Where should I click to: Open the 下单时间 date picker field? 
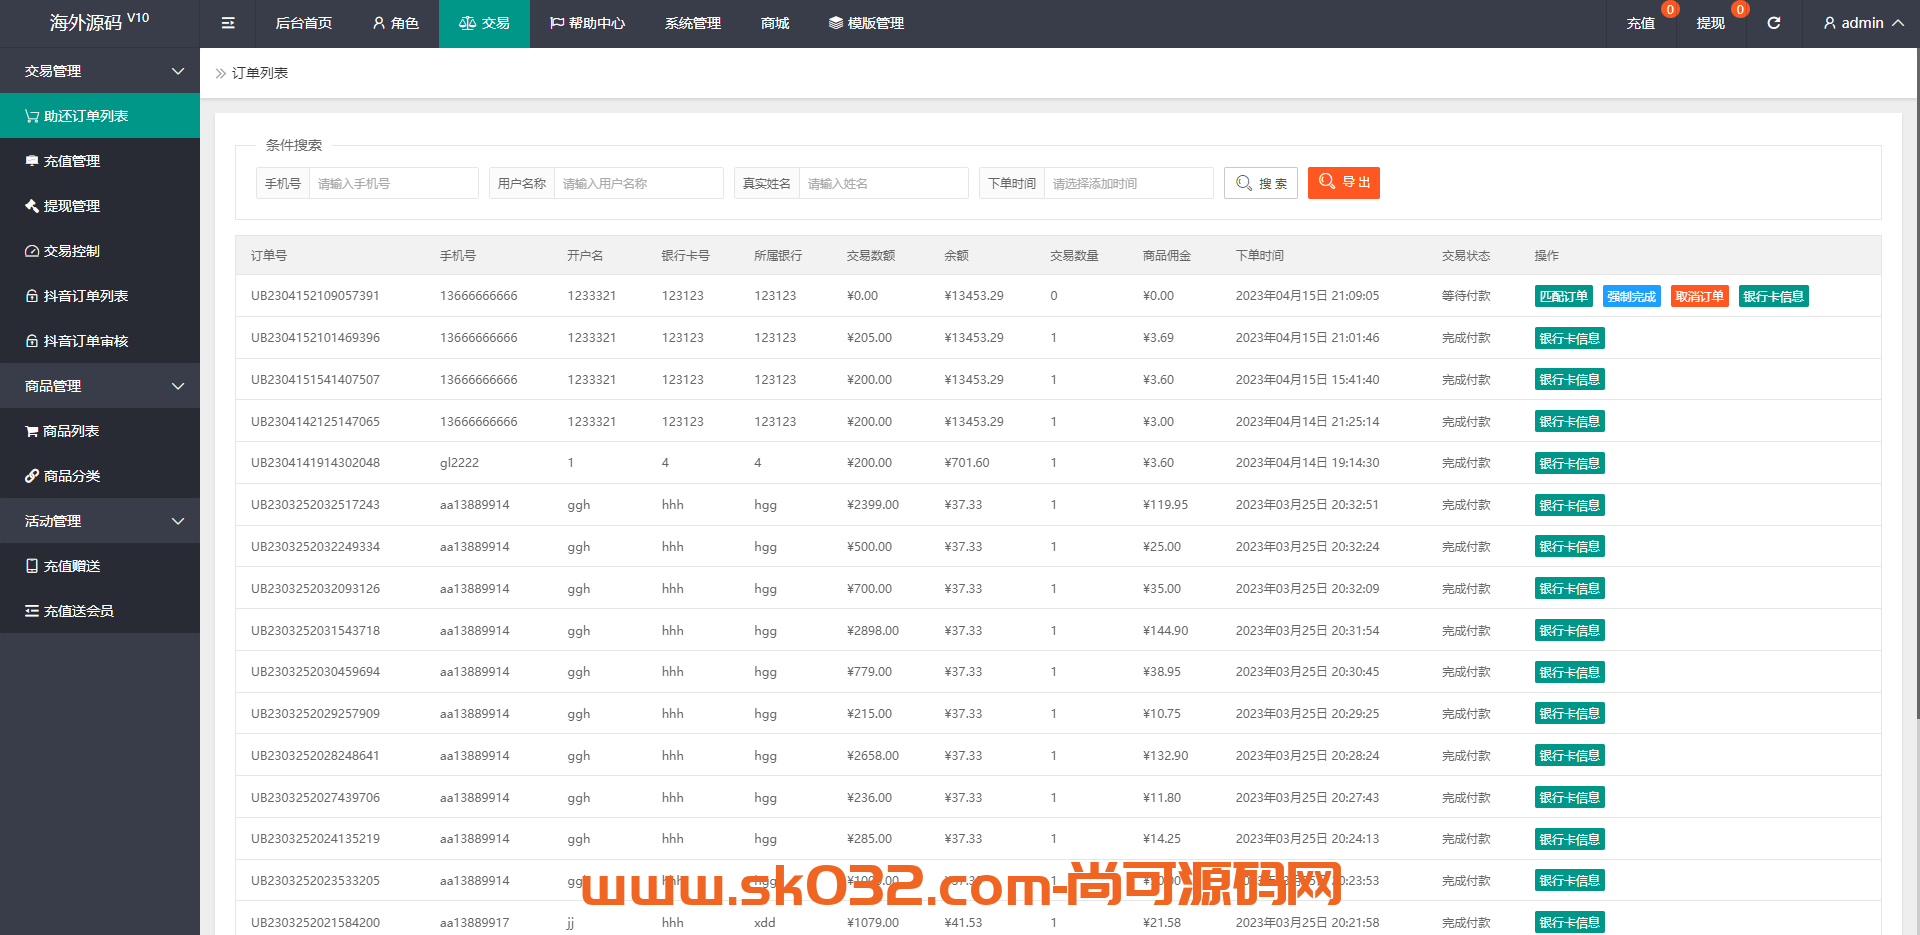(x=1128, y=183)
